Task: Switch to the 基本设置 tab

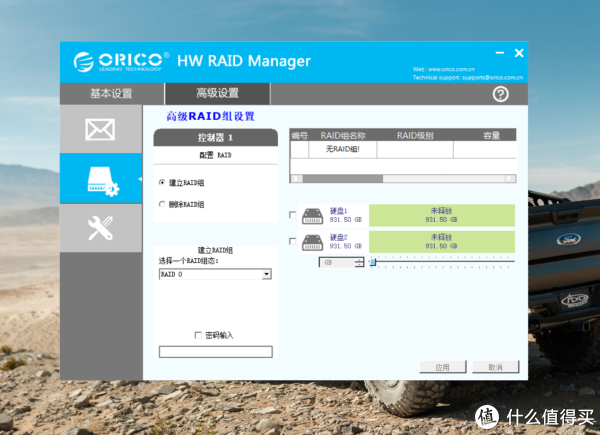Action: [x=111, y=94]
